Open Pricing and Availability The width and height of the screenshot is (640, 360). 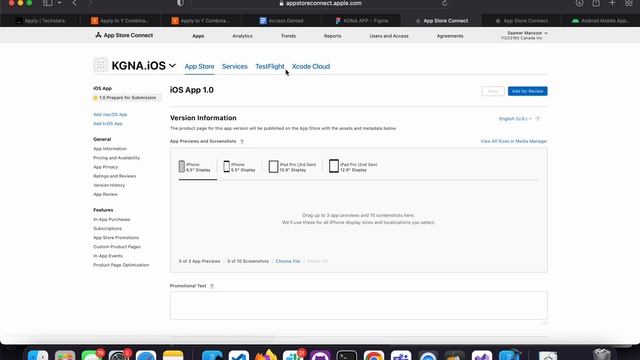point(116,158)
